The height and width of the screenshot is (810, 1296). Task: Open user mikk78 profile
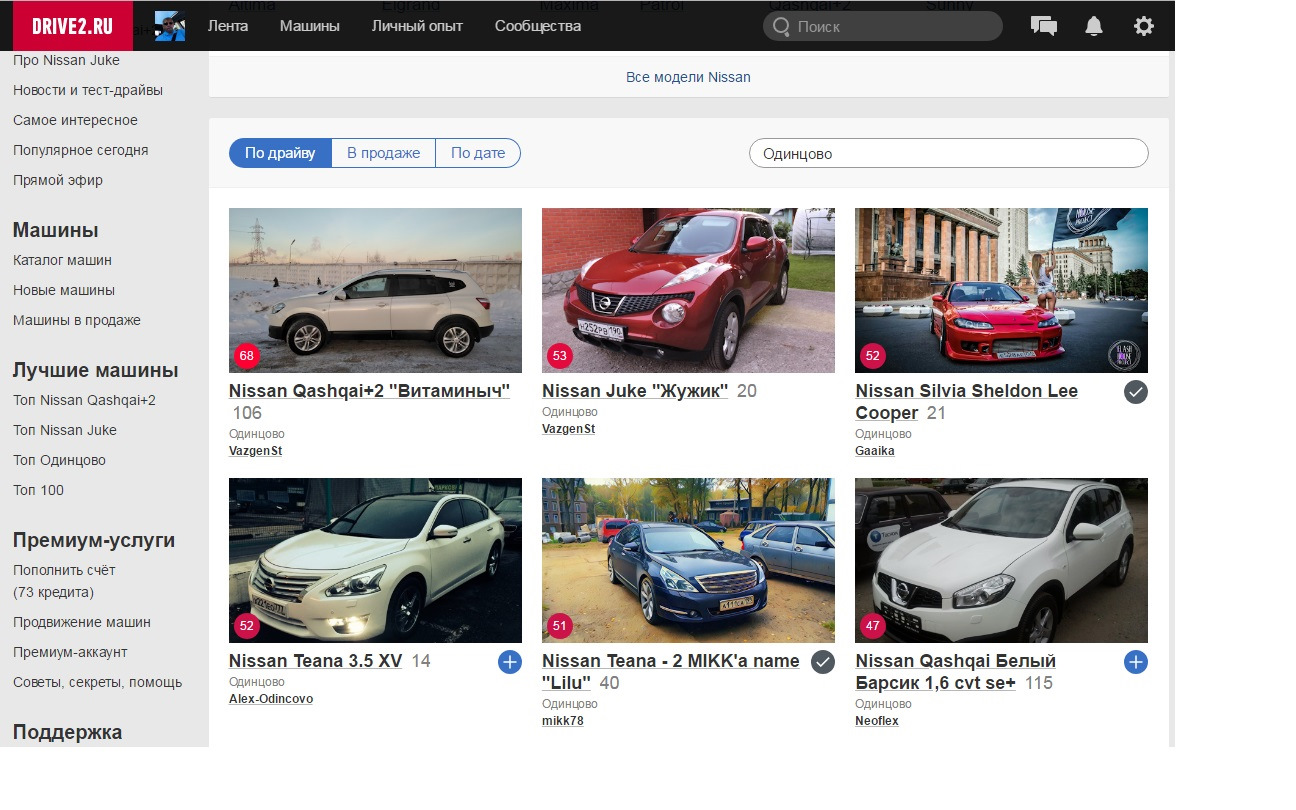562,721
